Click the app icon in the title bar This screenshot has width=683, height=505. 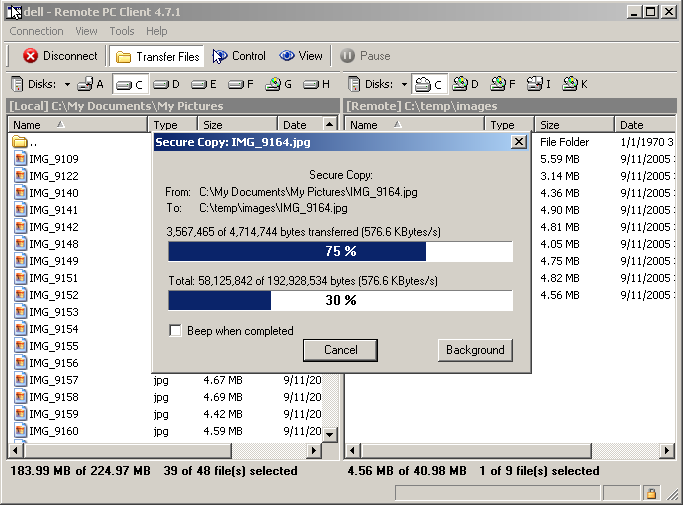pyautogui.click(x=14, y=12)
